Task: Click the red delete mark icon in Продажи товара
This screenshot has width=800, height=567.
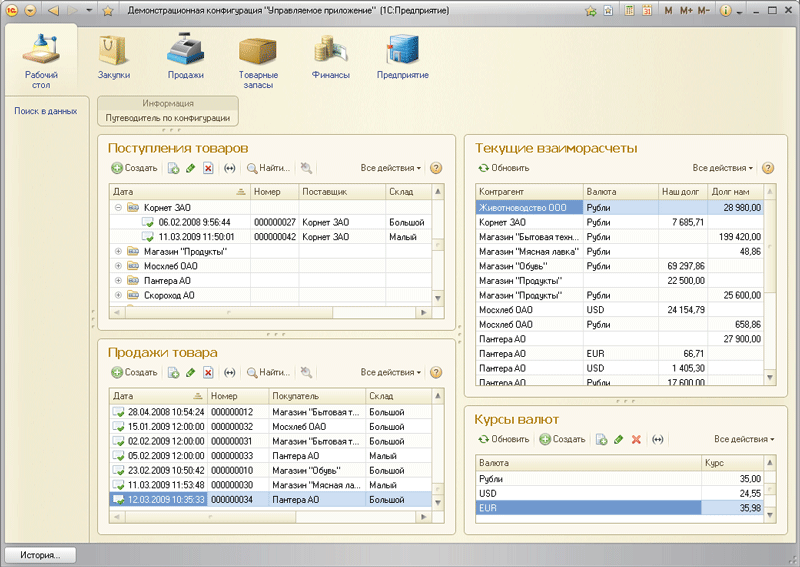Action: point(208,372)
